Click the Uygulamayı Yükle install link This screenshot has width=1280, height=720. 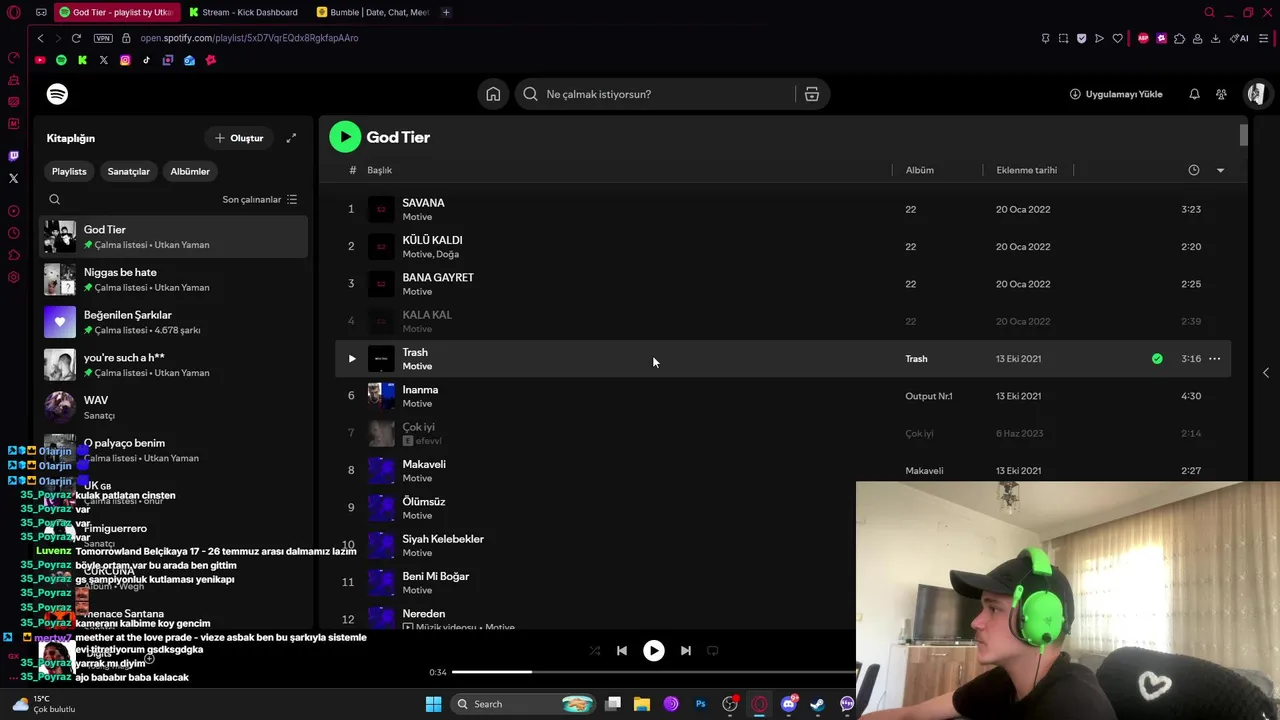1116,94
